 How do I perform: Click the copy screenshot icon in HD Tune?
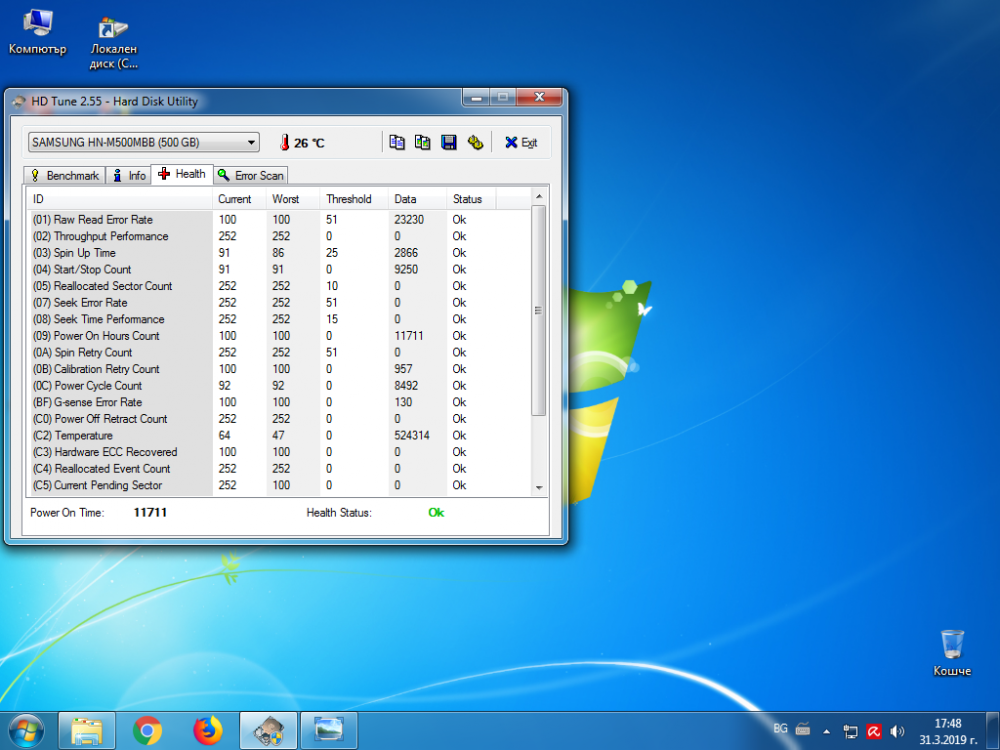422,142
